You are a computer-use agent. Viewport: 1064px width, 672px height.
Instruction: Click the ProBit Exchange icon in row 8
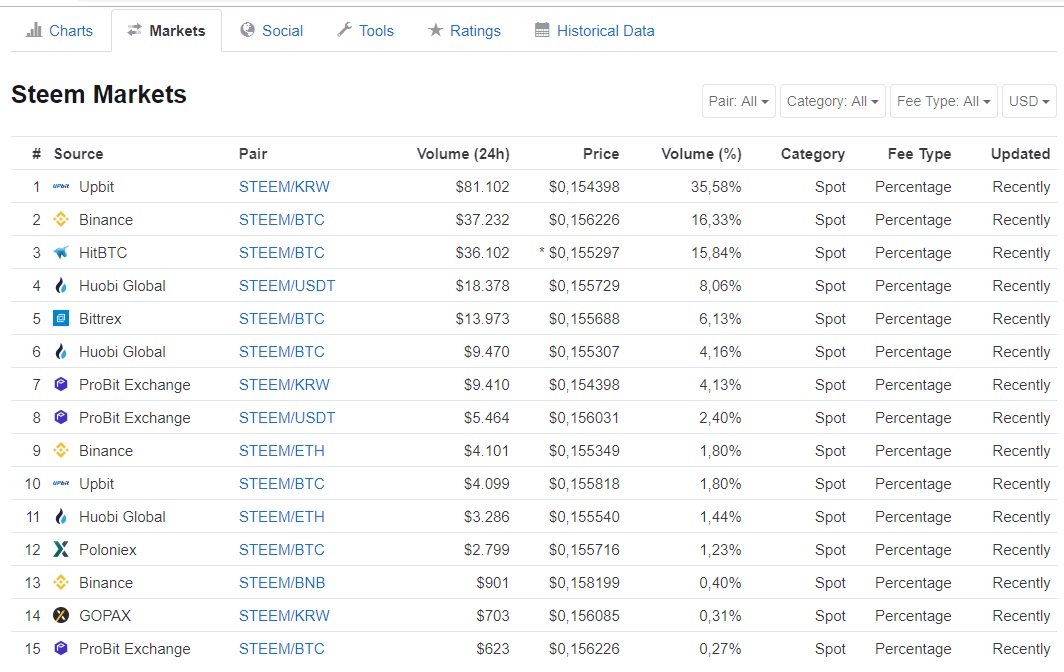coord(61,417)
